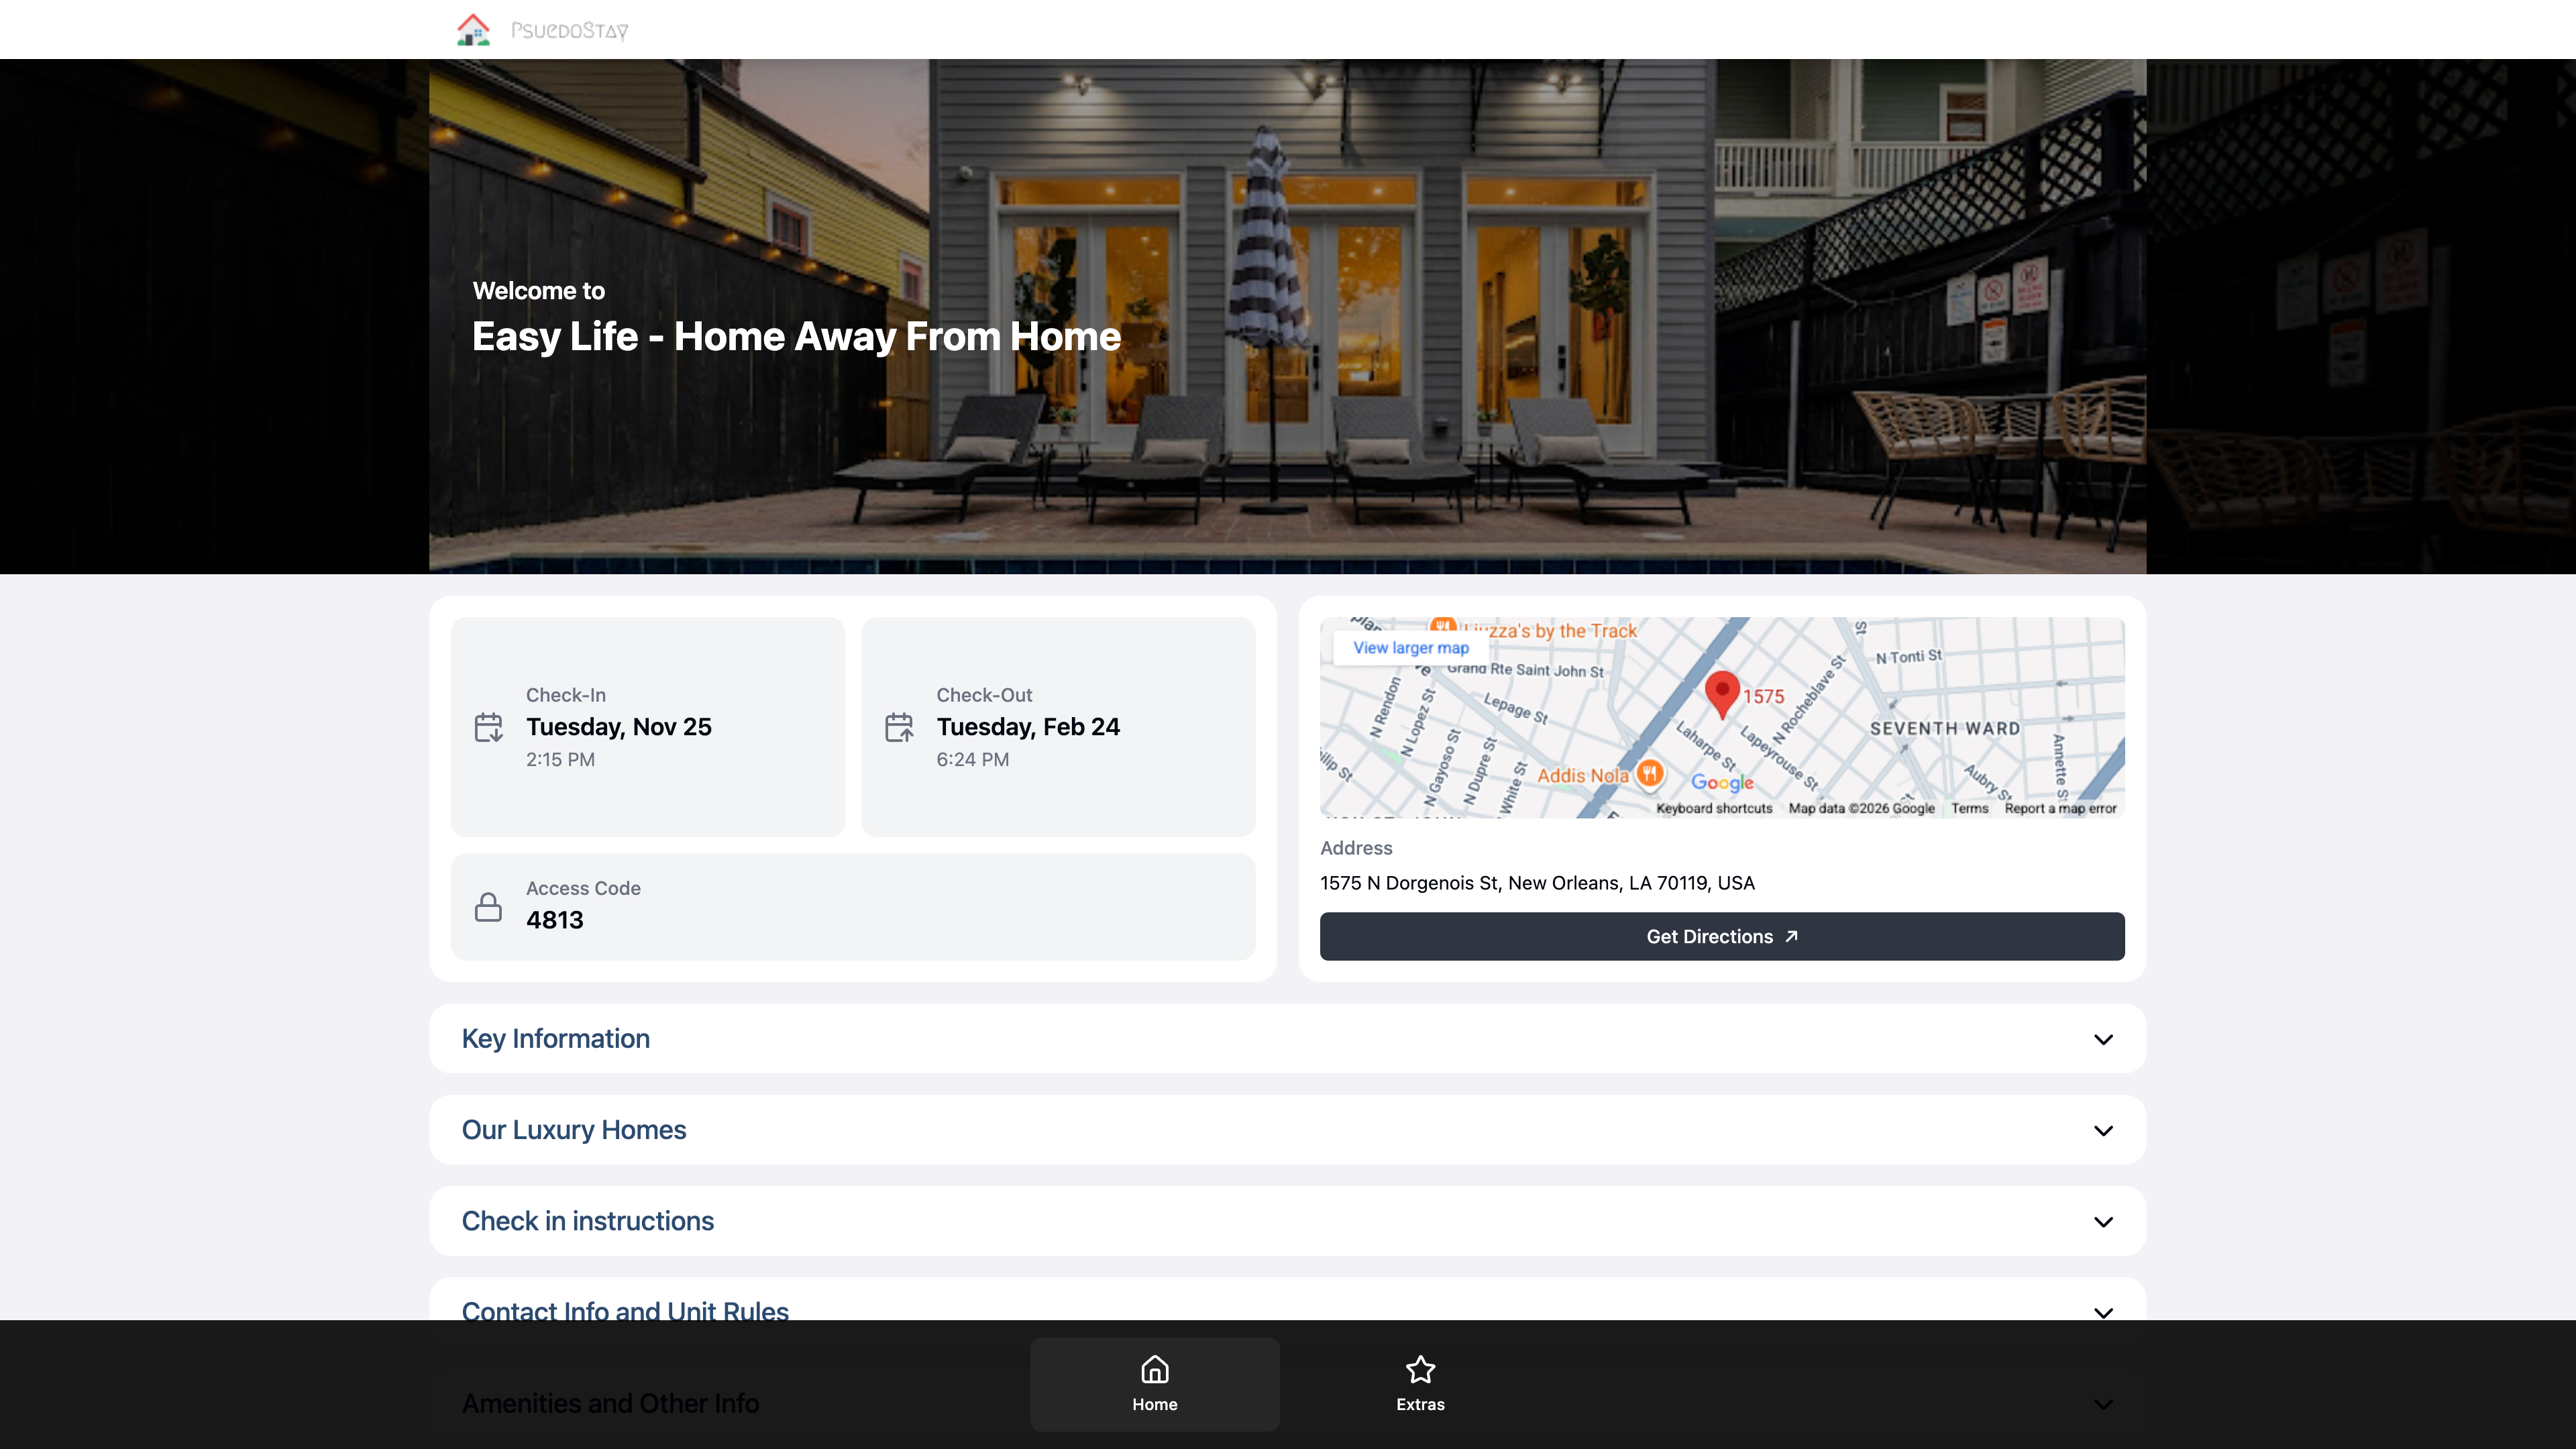2576x1449 pixels.
Task: Select the Home tab
Action: (x=1154, y=1385)
